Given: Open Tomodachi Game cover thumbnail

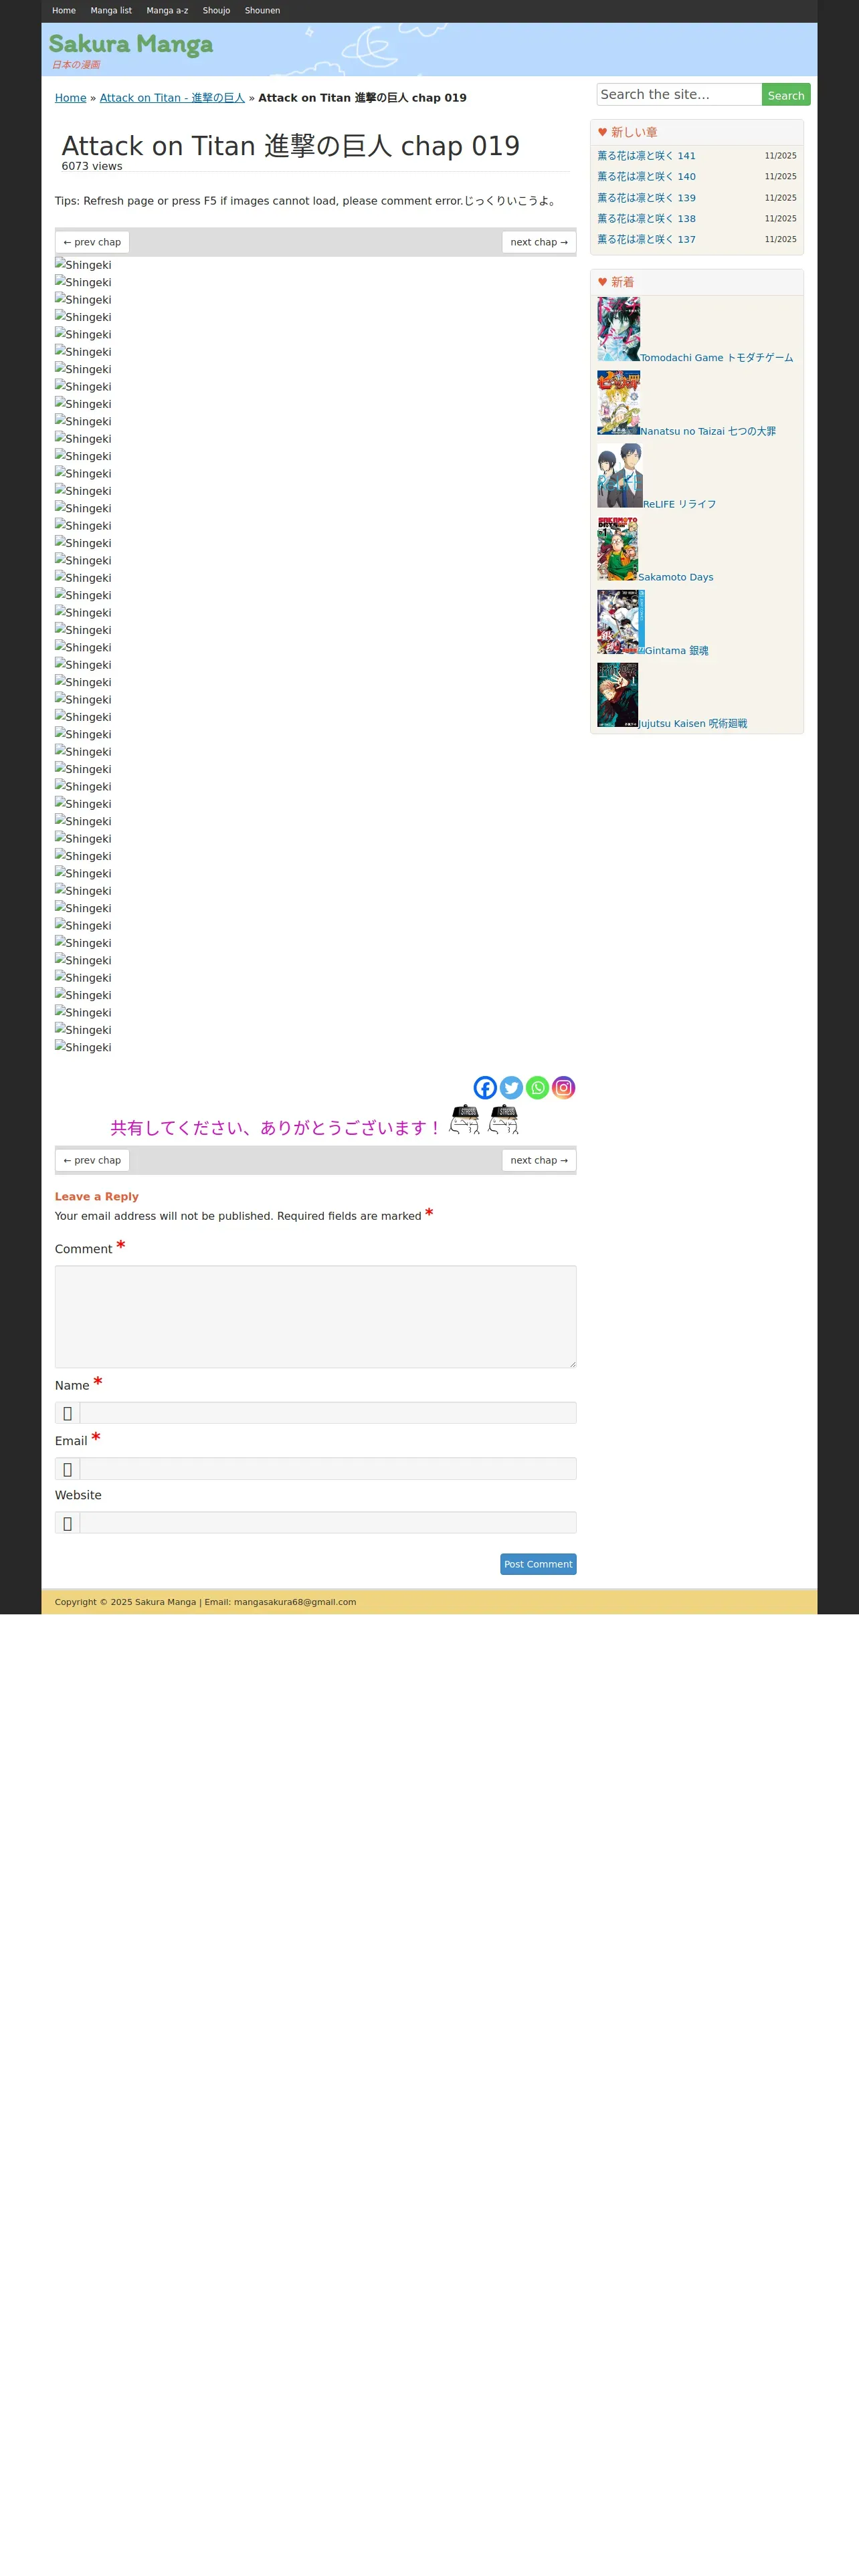Looking at the screenshot, I should click(618, 329).
